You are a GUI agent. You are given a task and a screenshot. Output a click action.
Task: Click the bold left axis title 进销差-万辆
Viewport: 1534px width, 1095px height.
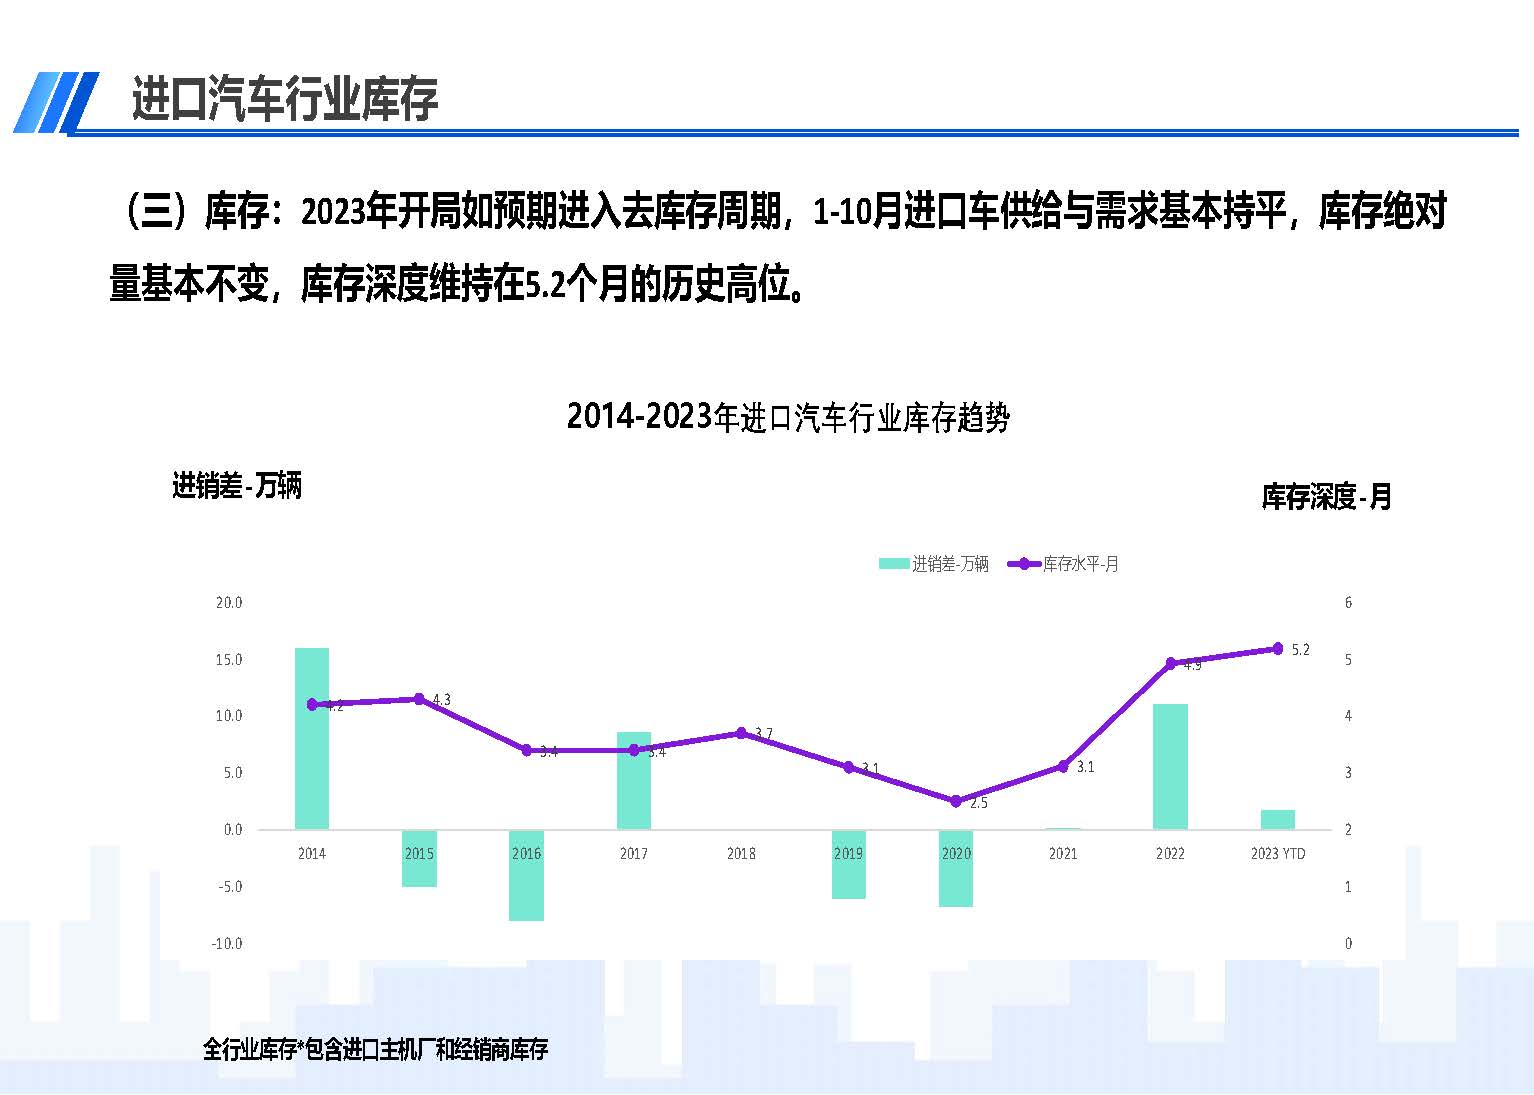click(237, 487)
